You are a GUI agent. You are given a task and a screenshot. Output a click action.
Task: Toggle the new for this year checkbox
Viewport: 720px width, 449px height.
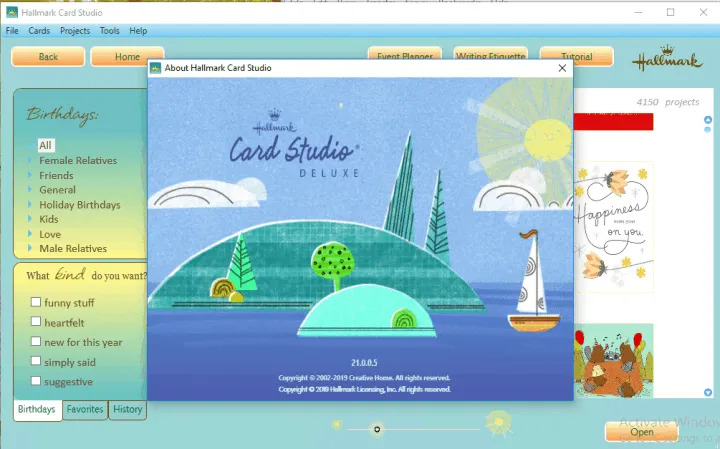(x=36, y=341)
